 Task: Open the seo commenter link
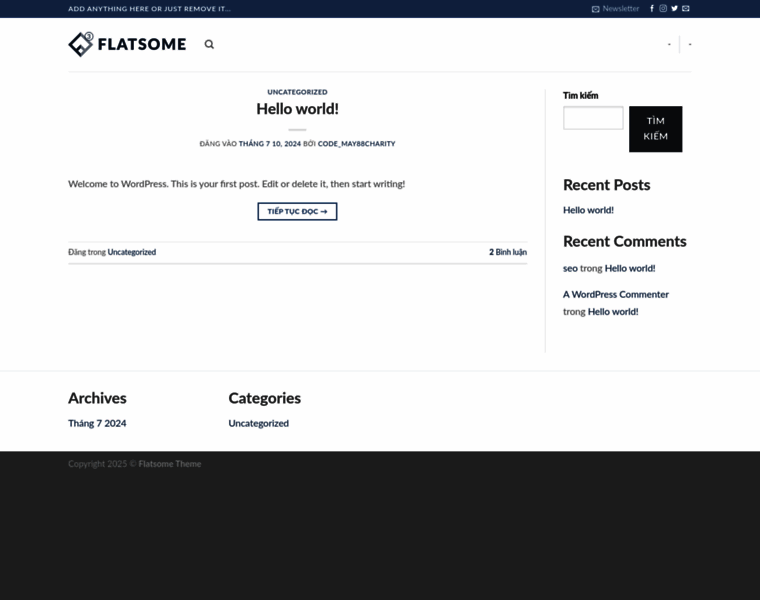point(570,268)
